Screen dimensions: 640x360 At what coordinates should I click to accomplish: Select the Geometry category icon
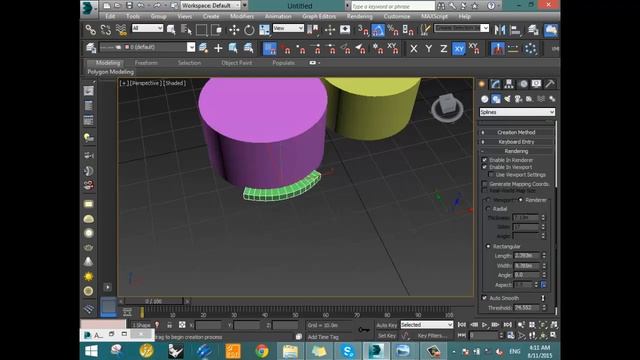point(484,99)
